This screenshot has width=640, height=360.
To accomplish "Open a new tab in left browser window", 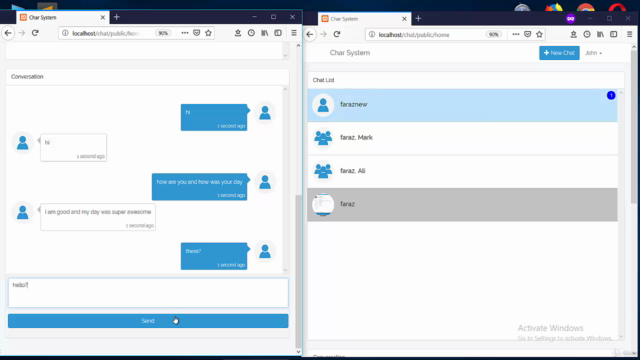I will pyautogui.click(x=117, y=17).
